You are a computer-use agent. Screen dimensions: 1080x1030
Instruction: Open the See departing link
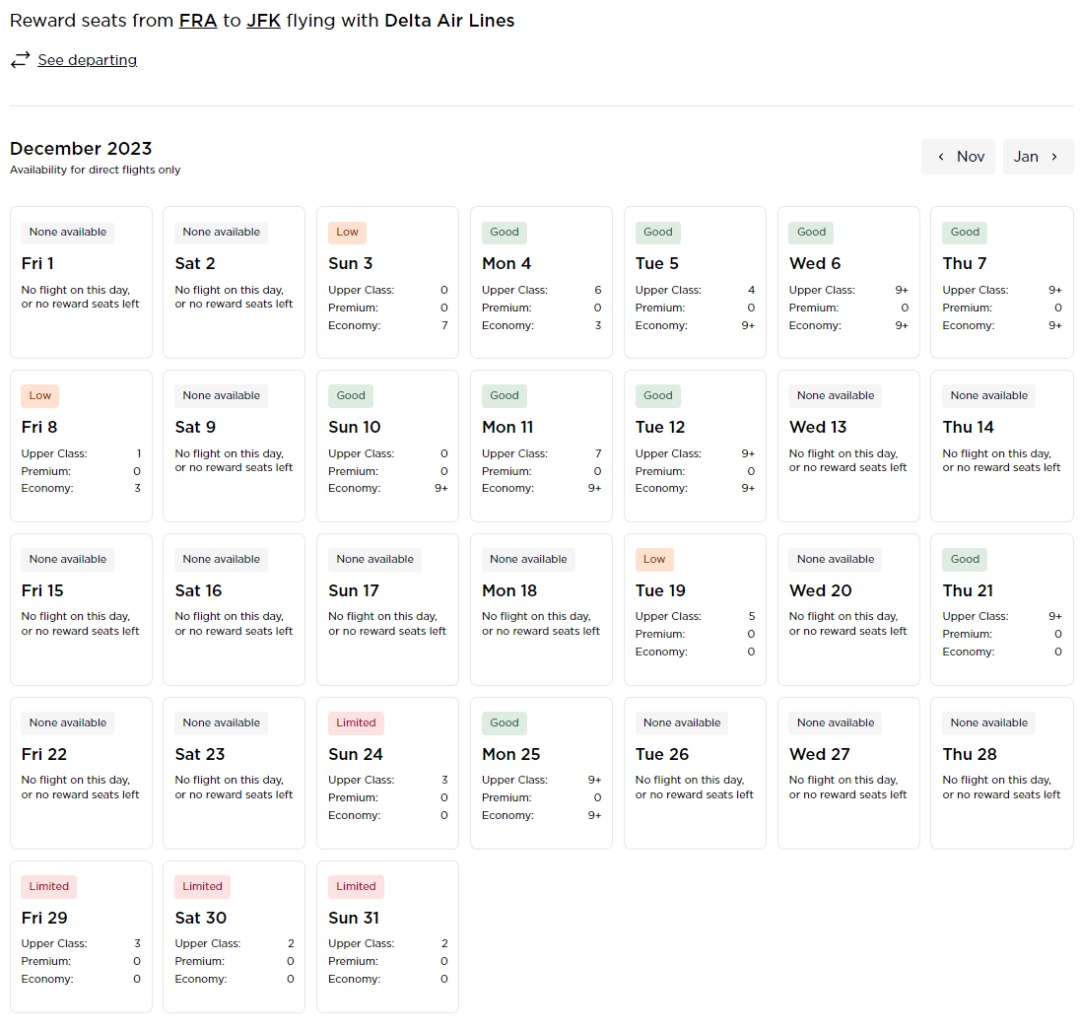(x=87, y=61)
